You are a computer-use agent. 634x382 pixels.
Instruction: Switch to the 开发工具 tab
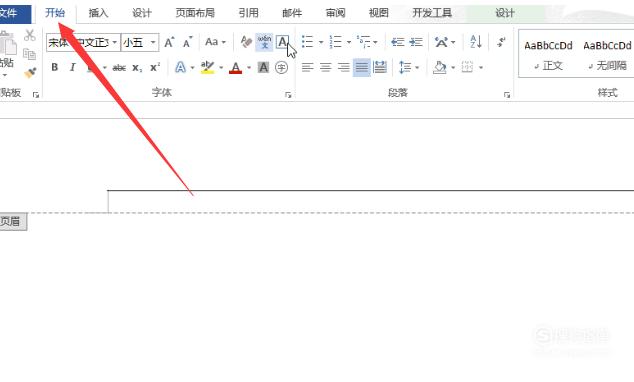pyautogui.click(x=432, y=13)
